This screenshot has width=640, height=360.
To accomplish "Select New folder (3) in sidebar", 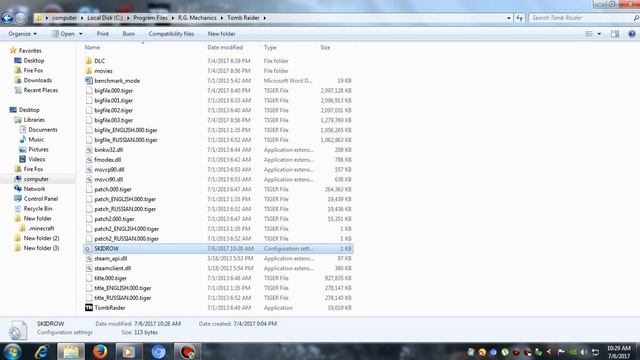I will tap(41, 248).
